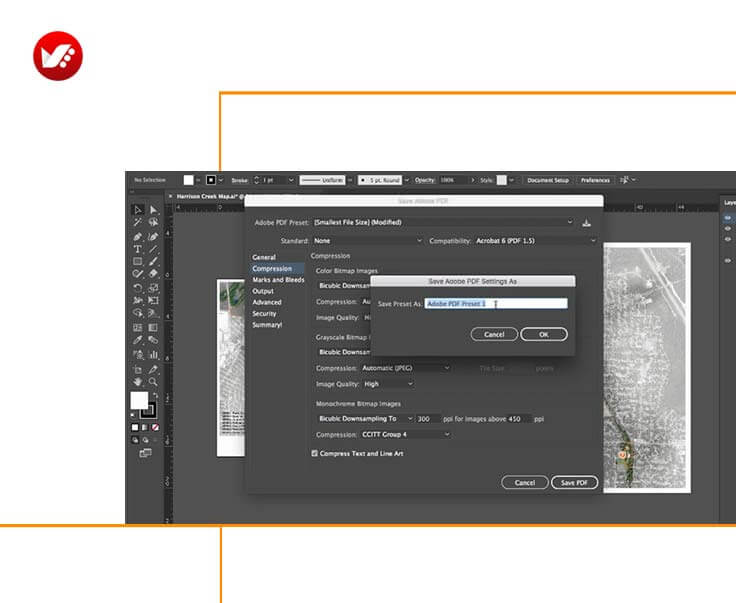Image resolution: width=736 pixels, height=603 pixels.
Task: Open the Image Quality High dropdown
Action: point(389,384)
